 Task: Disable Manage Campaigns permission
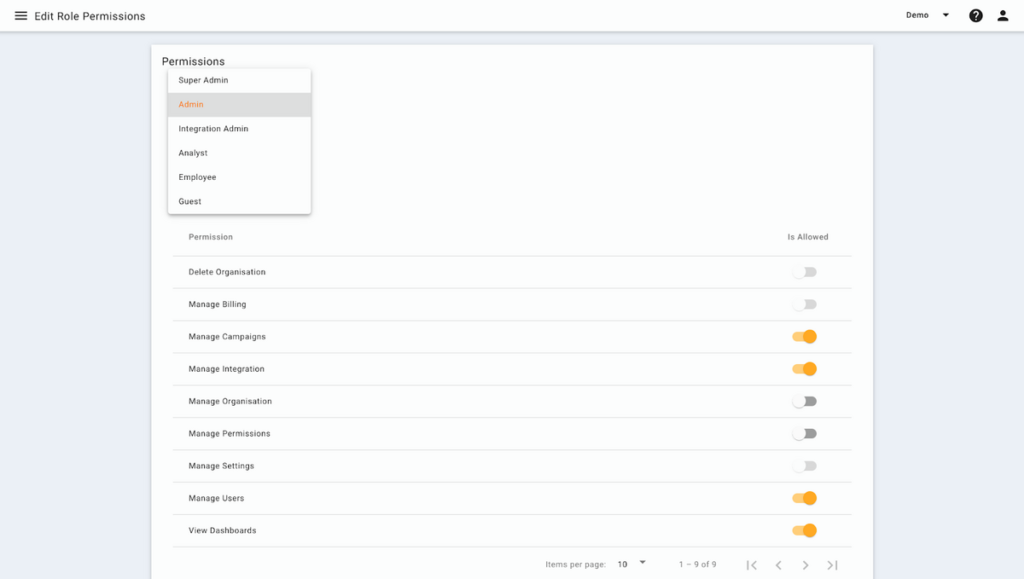pos(805,337)
